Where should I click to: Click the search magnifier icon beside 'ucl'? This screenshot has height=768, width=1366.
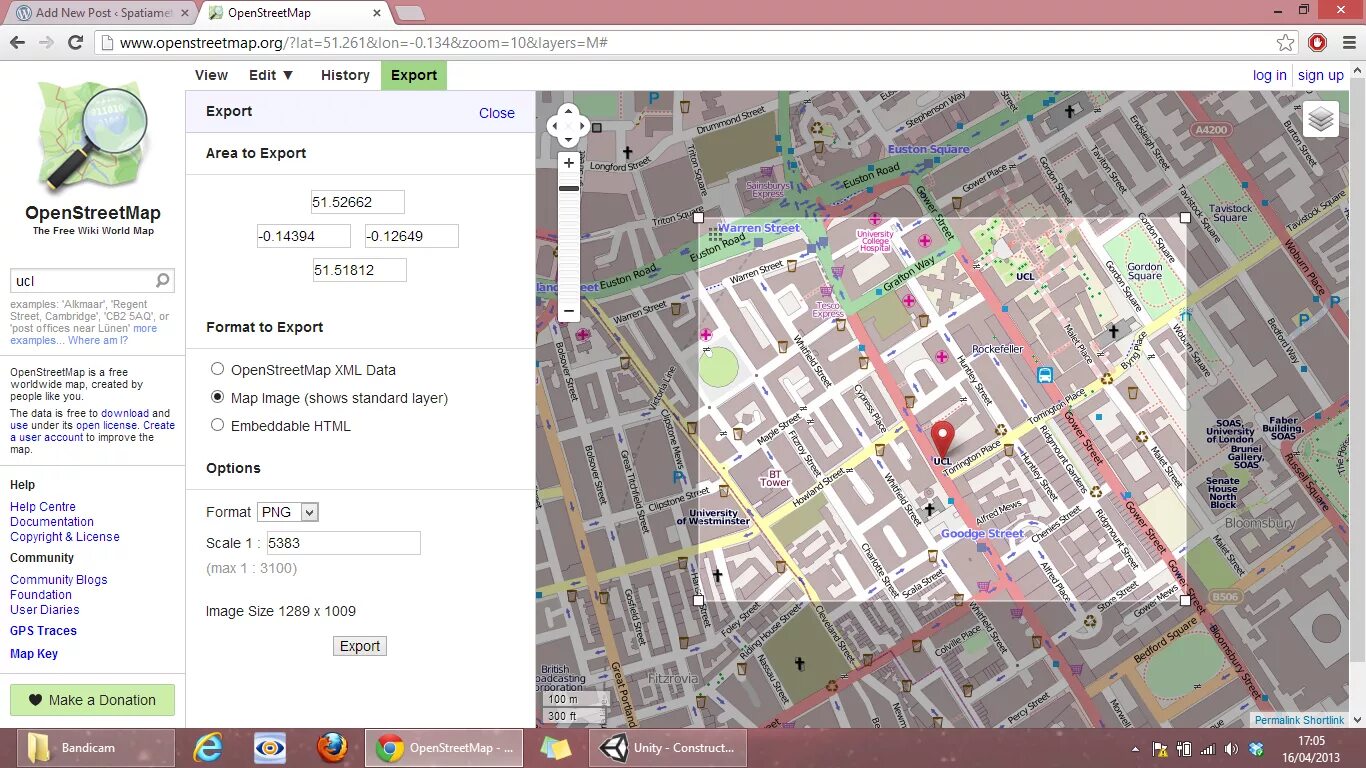[x=163, y=280]
